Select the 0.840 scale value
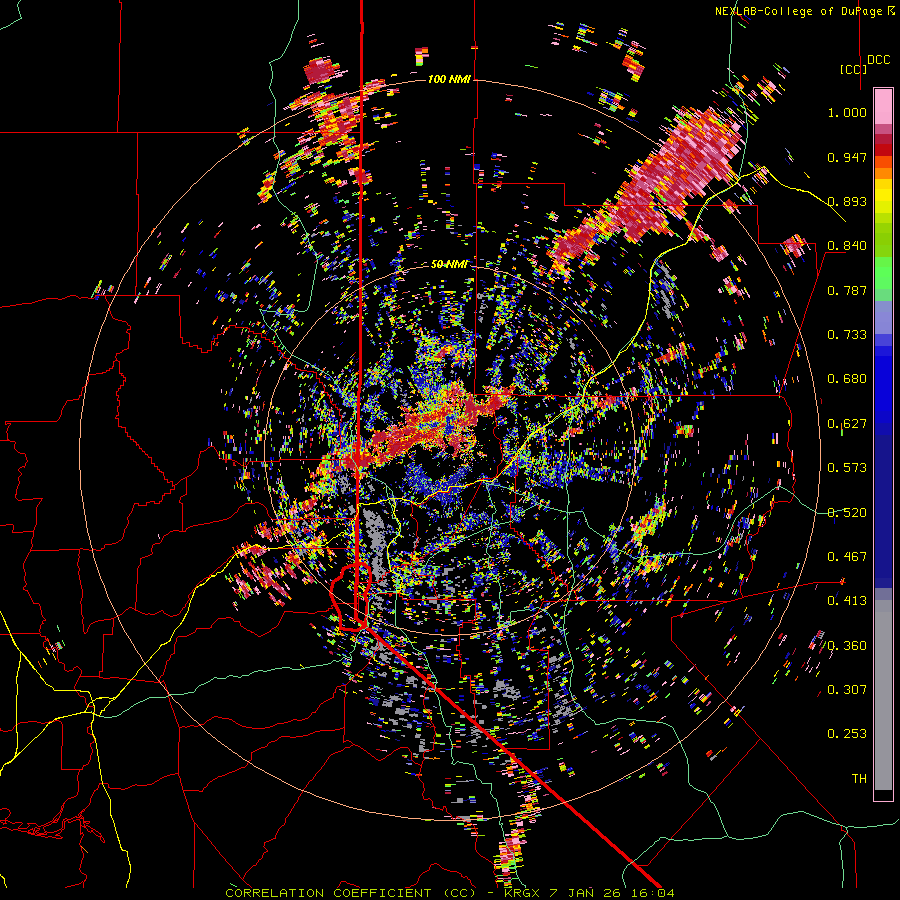The width and height of the screenshot is (900, 900). coord(847,246)
